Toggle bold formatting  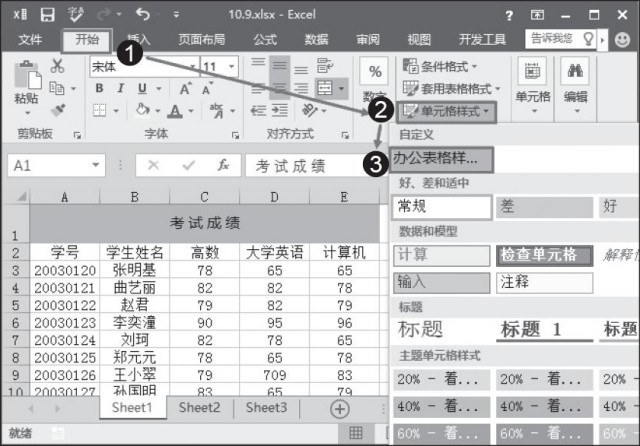coord(100,88)
